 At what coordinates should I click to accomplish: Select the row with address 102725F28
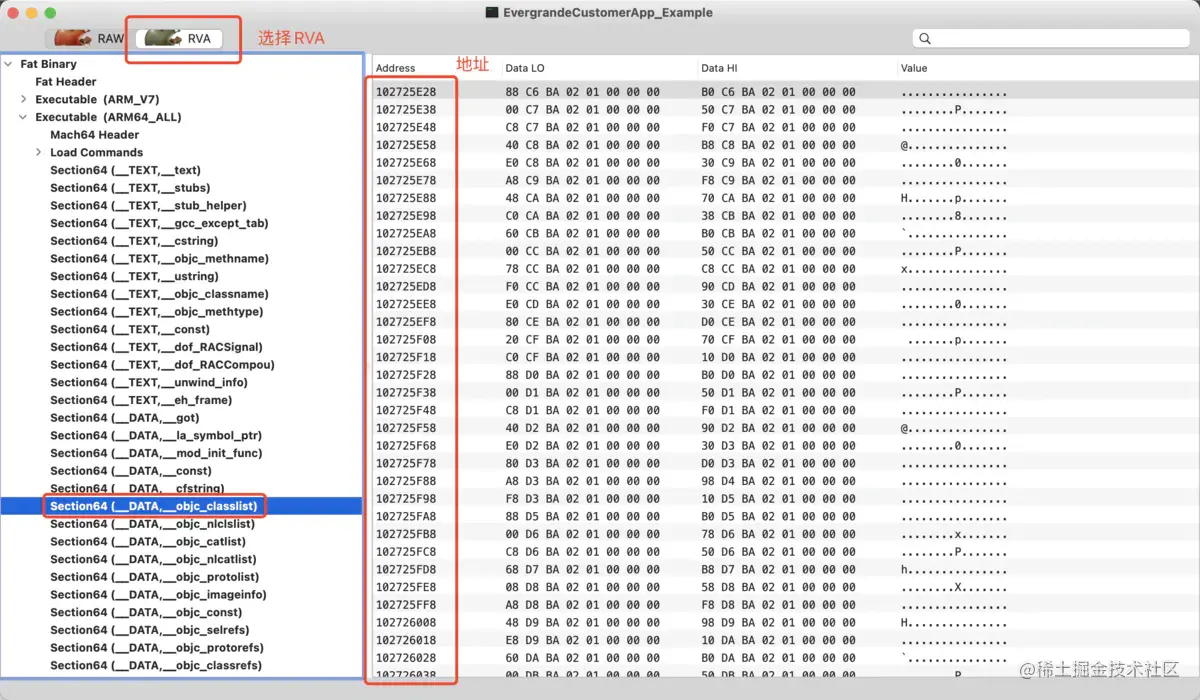(784, 375)
